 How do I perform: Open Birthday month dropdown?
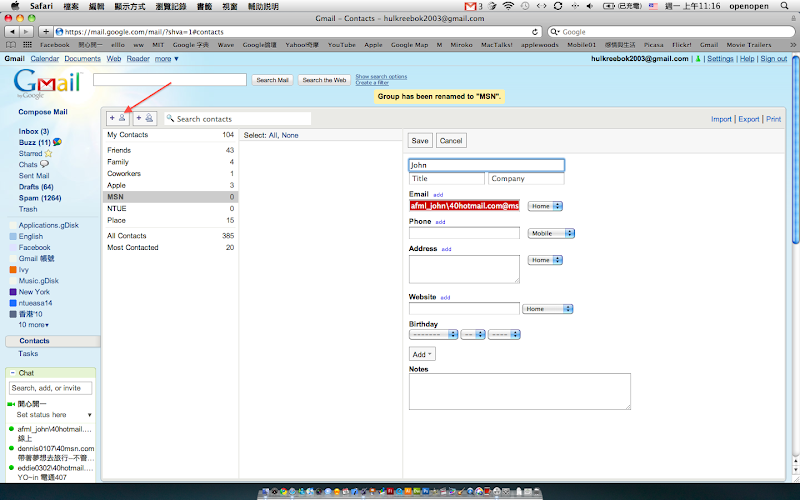[x=433, y=335]
